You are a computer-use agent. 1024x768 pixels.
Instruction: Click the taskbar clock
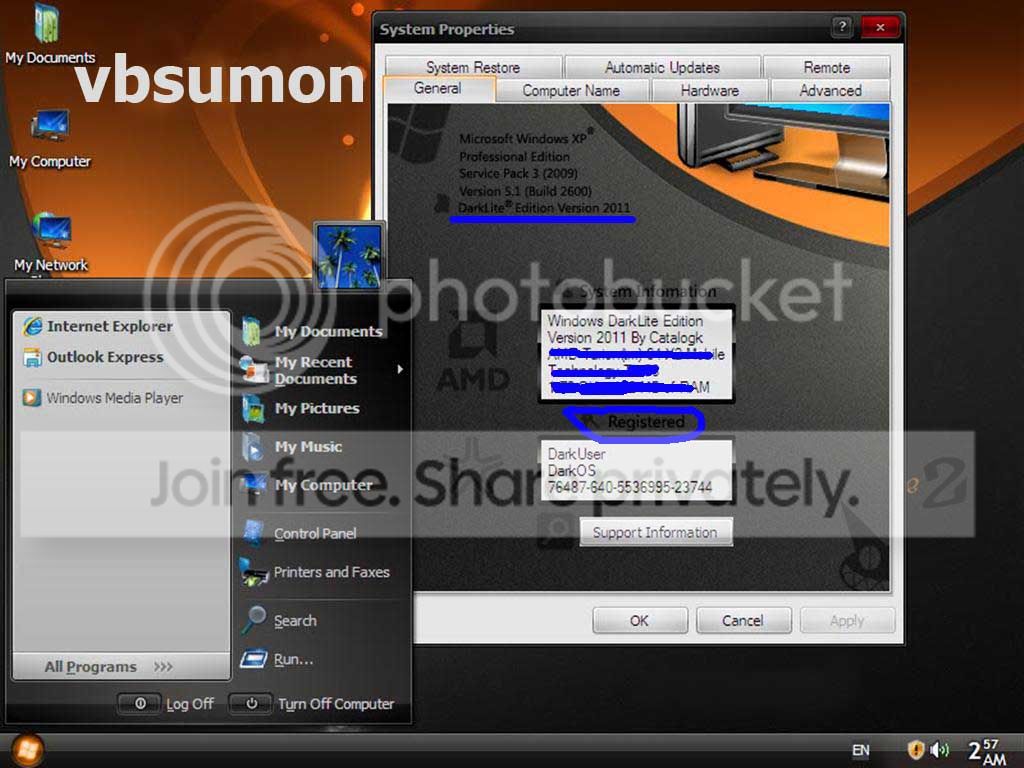coord(987,750)
